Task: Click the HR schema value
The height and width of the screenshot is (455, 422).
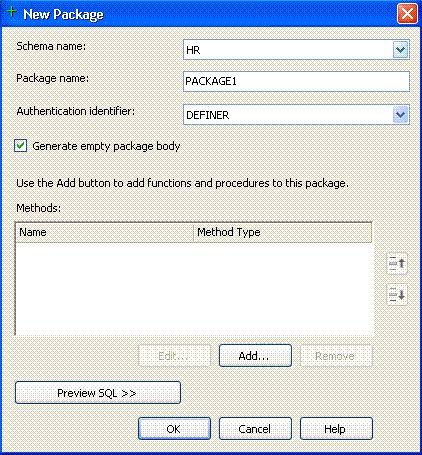Action: click(x=193, y=50)
